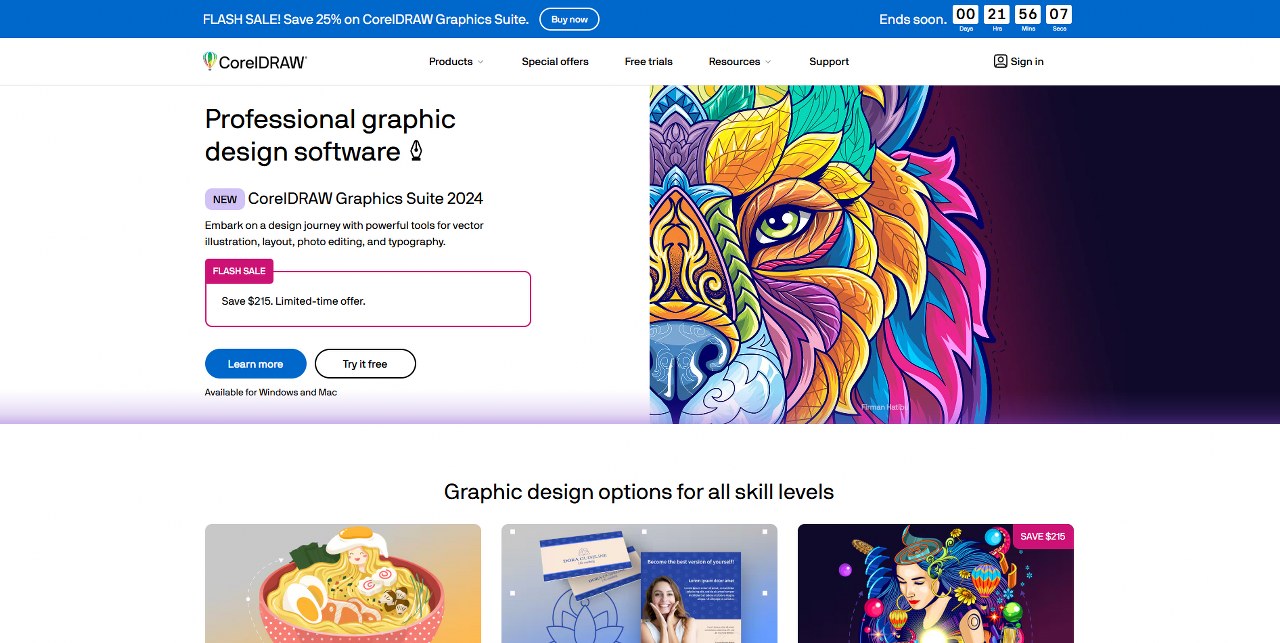Click the Buy now button in banner
The image size is (1280, 643).
point(570,19)
